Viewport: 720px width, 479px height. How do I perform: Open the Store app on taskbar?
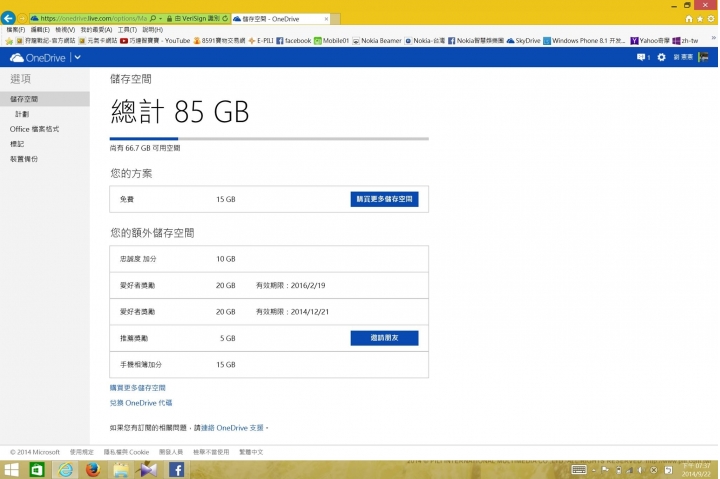click(x=37, y=469)
